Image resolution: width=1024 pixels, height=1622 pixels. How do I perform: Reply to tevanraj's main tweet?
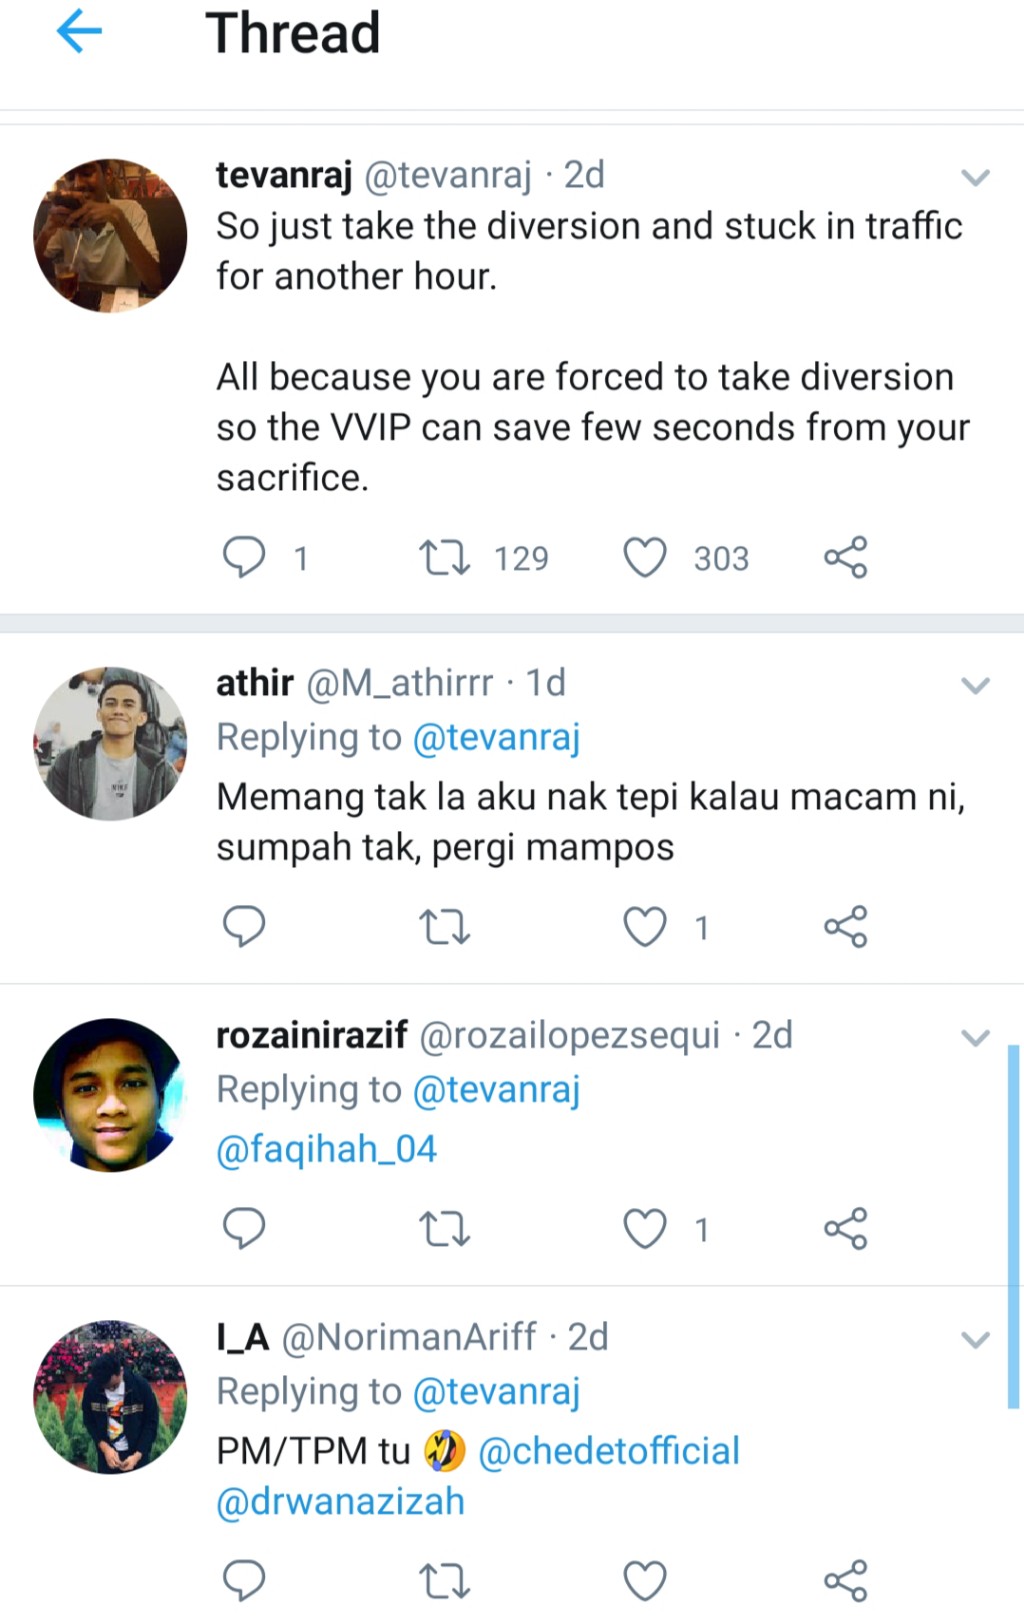pyautogui.click(x=243, y=557)
